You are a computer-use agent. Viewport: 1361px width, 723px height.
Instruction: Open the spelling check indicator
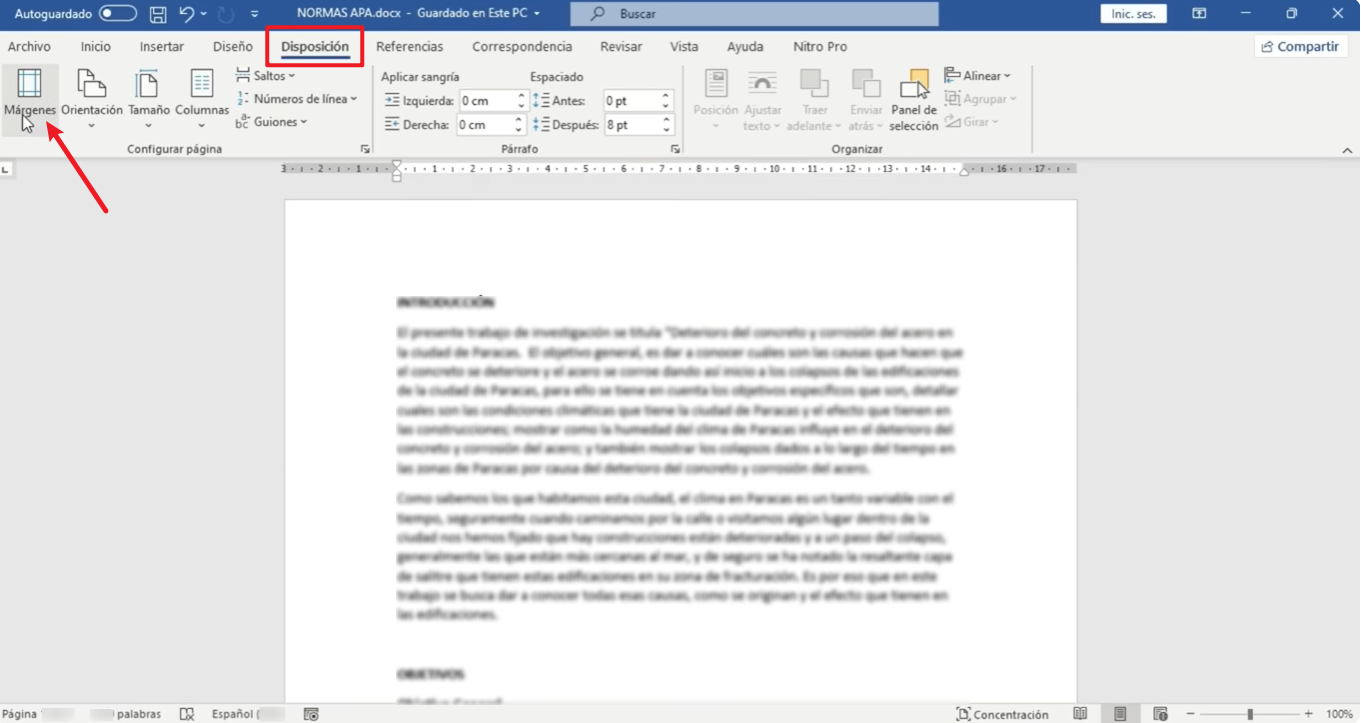187,714
